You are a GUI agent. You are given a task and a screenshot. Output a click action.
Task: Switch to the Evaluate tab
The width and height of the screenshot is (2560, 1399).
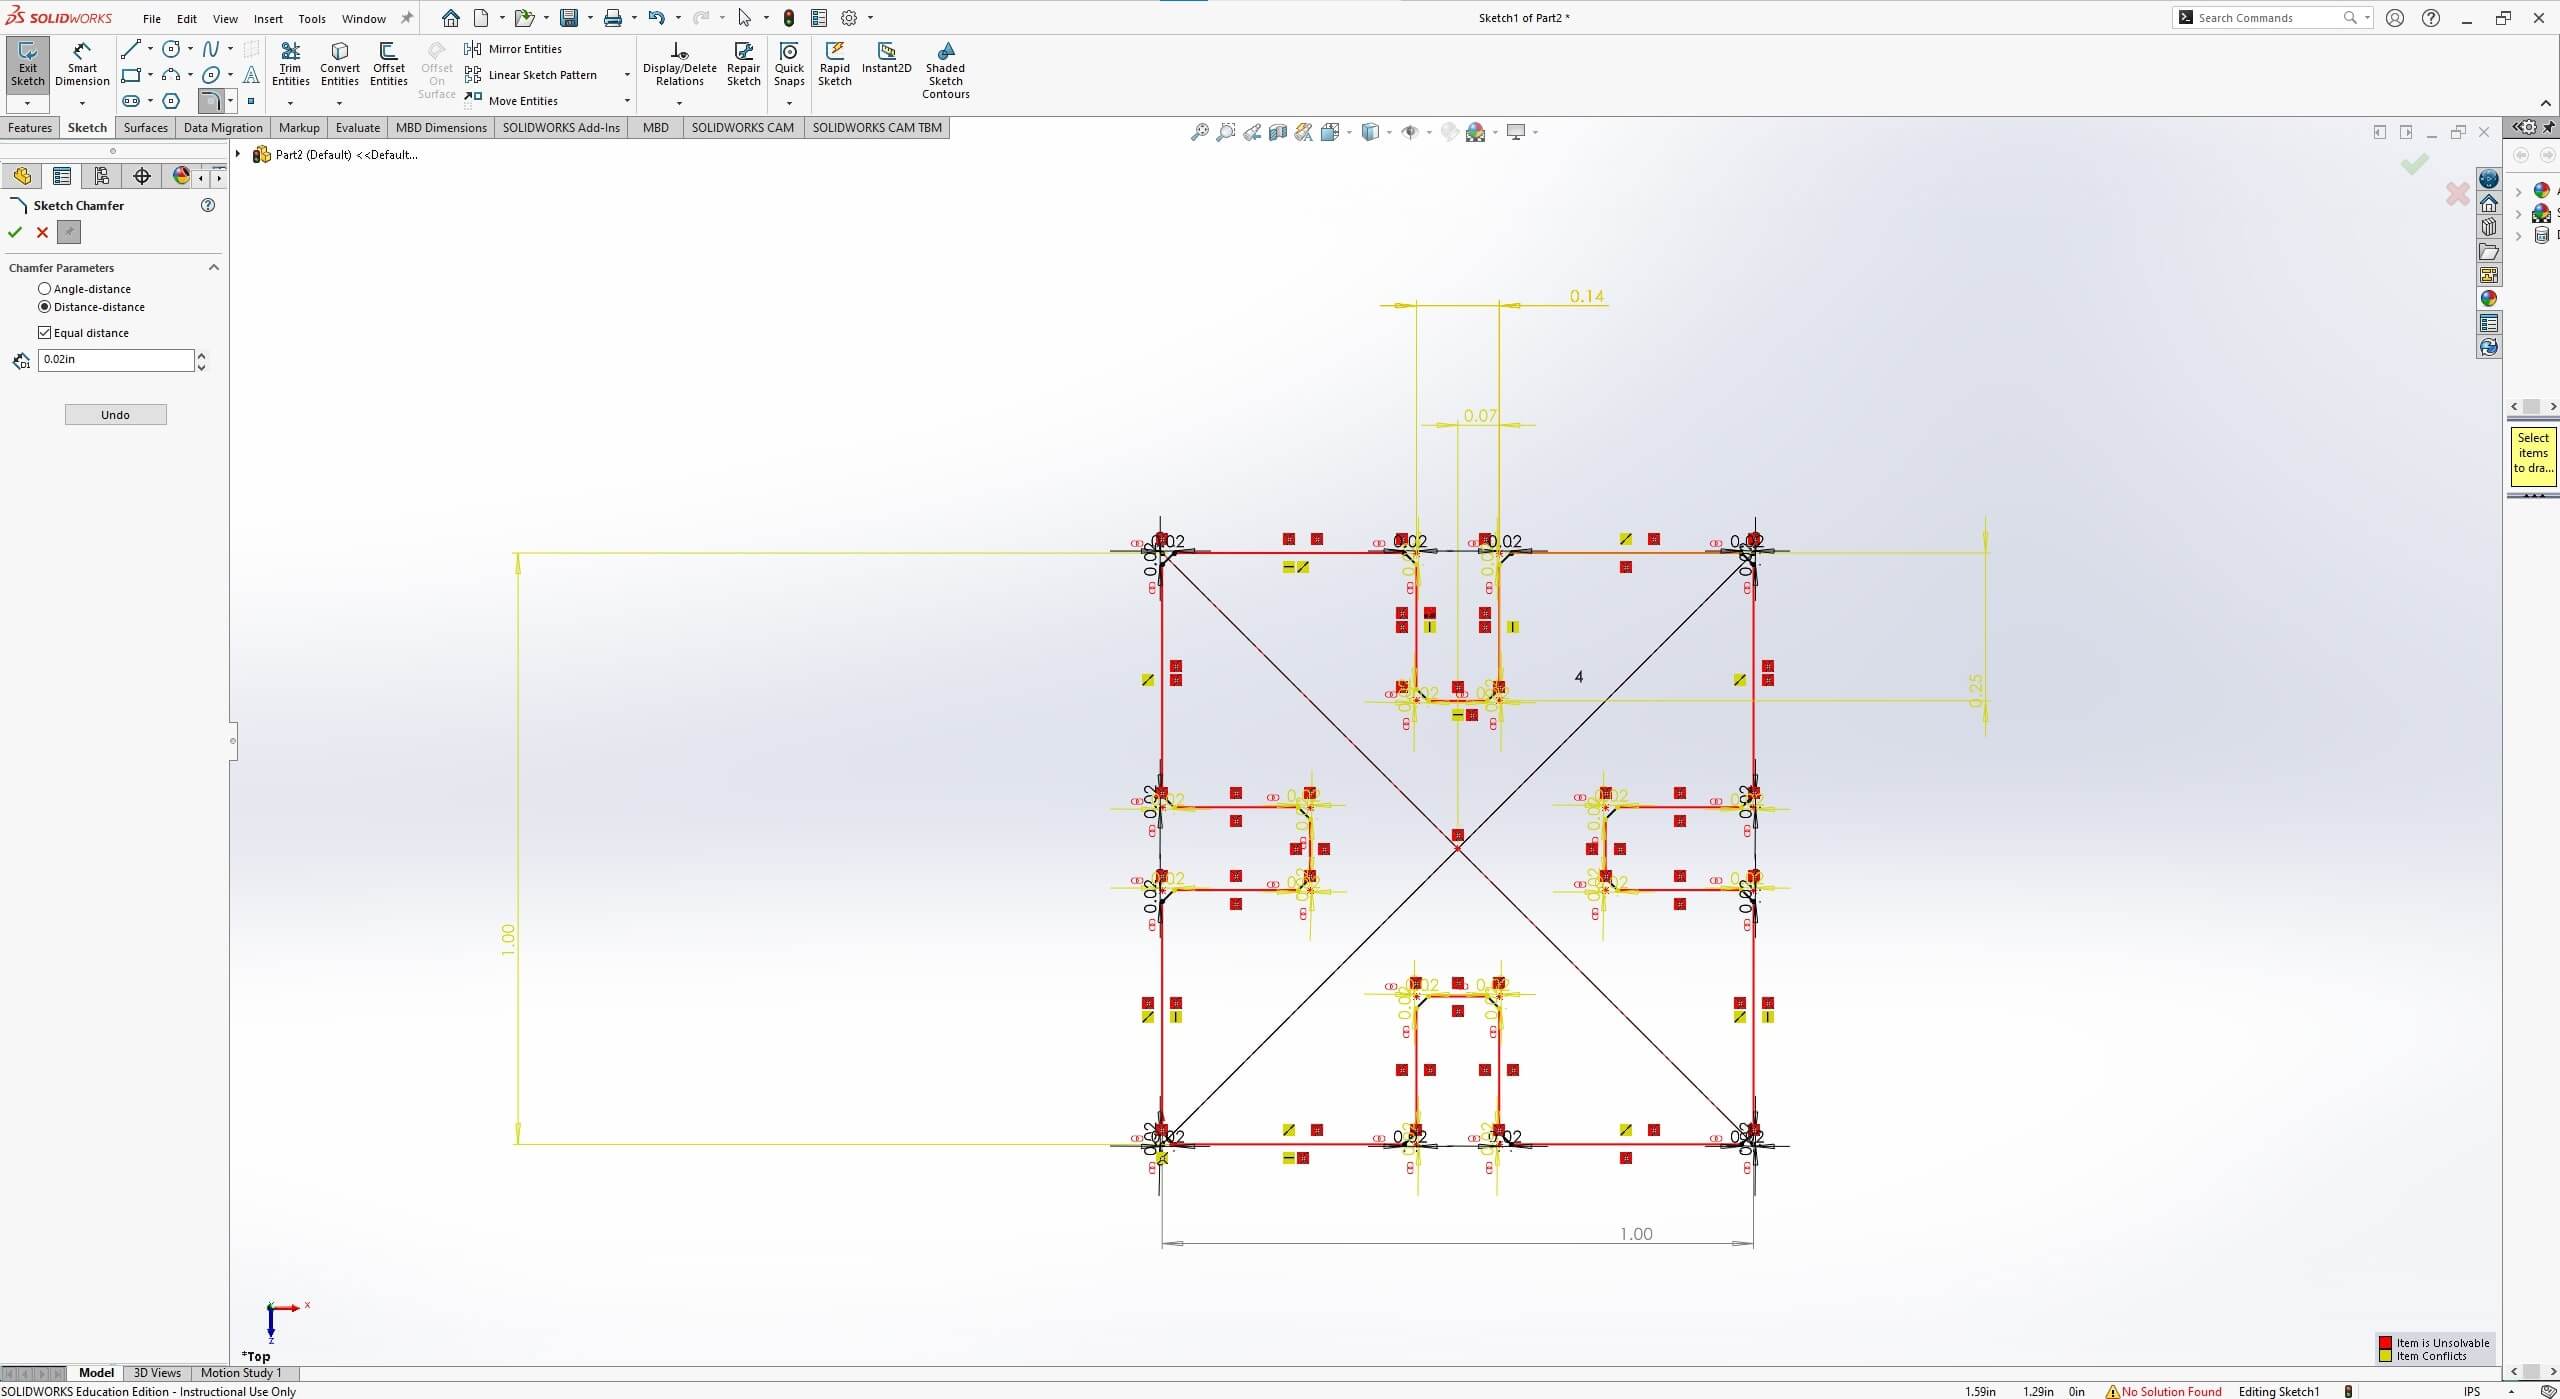tap(358, 128)
